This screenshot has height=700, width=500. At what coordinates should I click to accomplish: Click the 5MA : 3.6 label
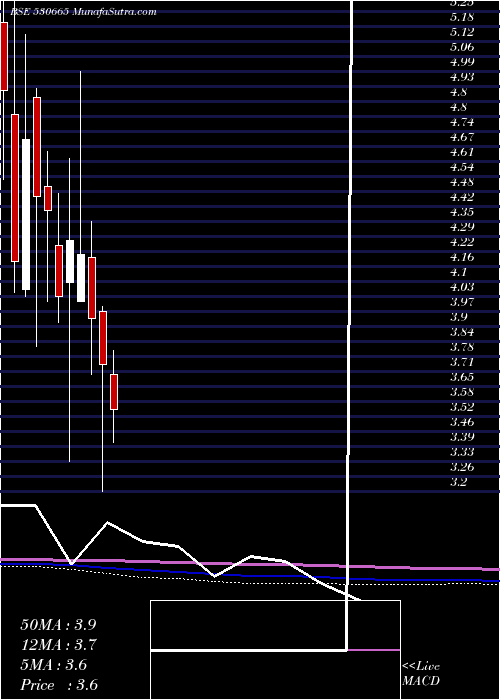click(54, 665)
